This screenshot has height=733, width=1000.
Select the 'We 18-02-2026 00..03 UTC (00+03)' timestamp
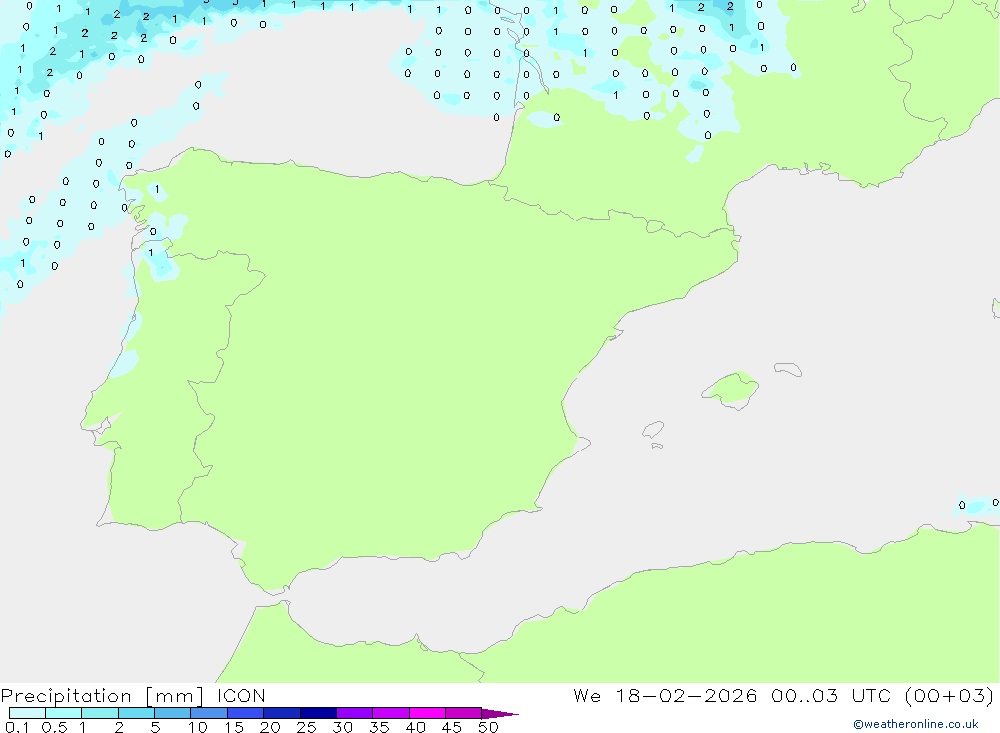[784, 696]
